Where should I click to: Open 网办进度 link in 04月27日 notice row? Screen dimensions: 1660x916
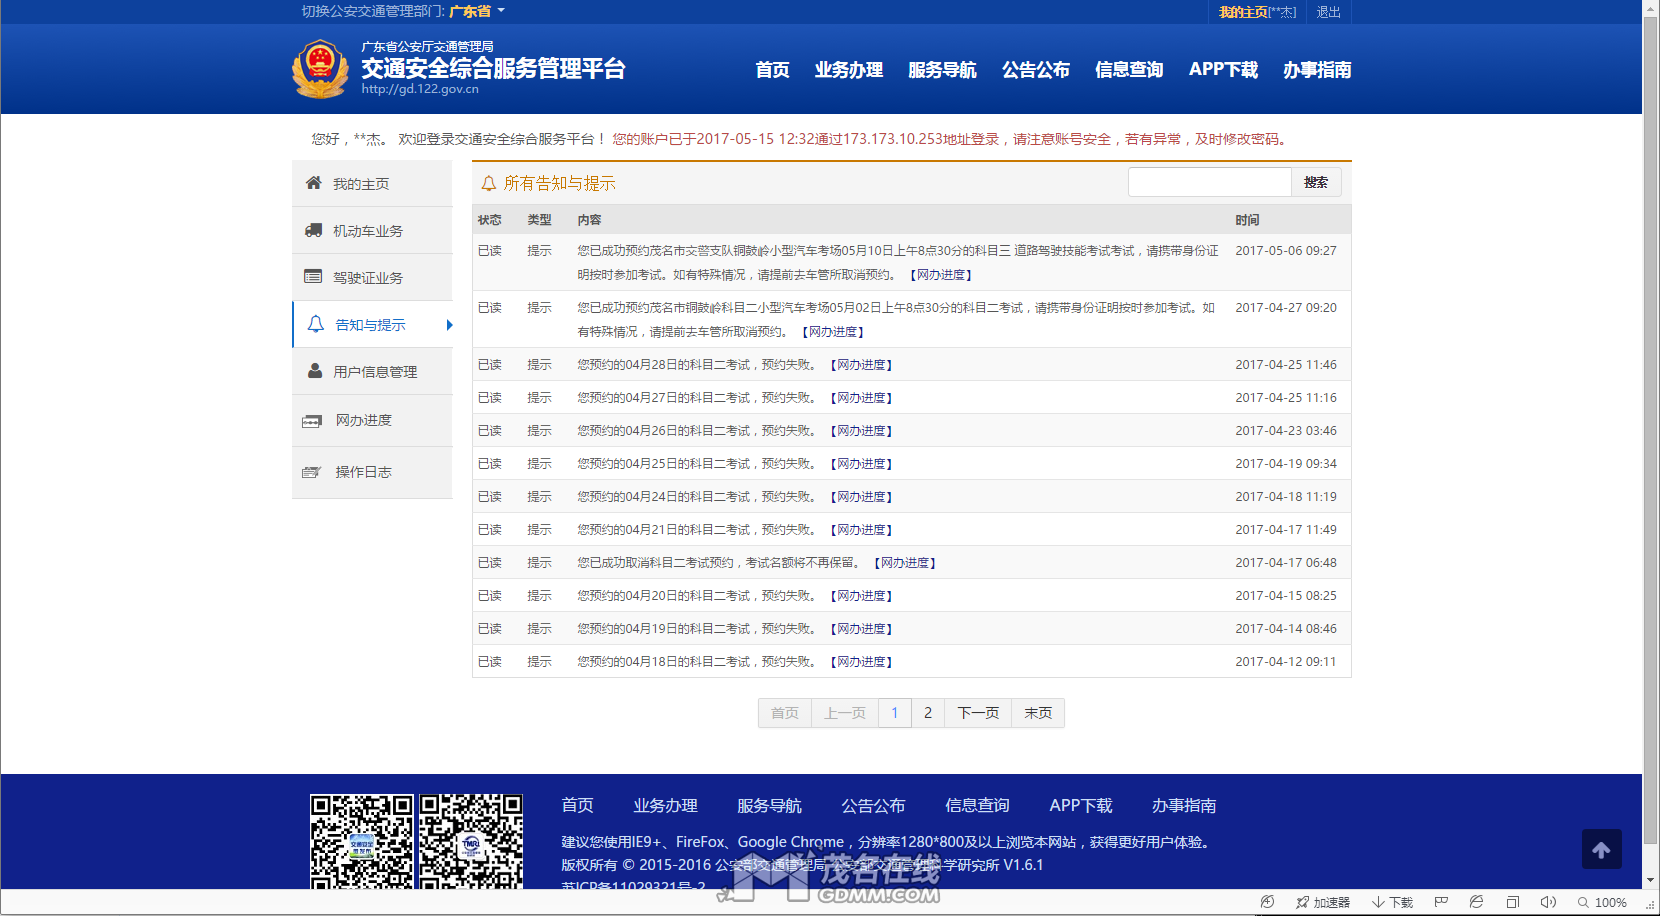[x=861, y=398]
